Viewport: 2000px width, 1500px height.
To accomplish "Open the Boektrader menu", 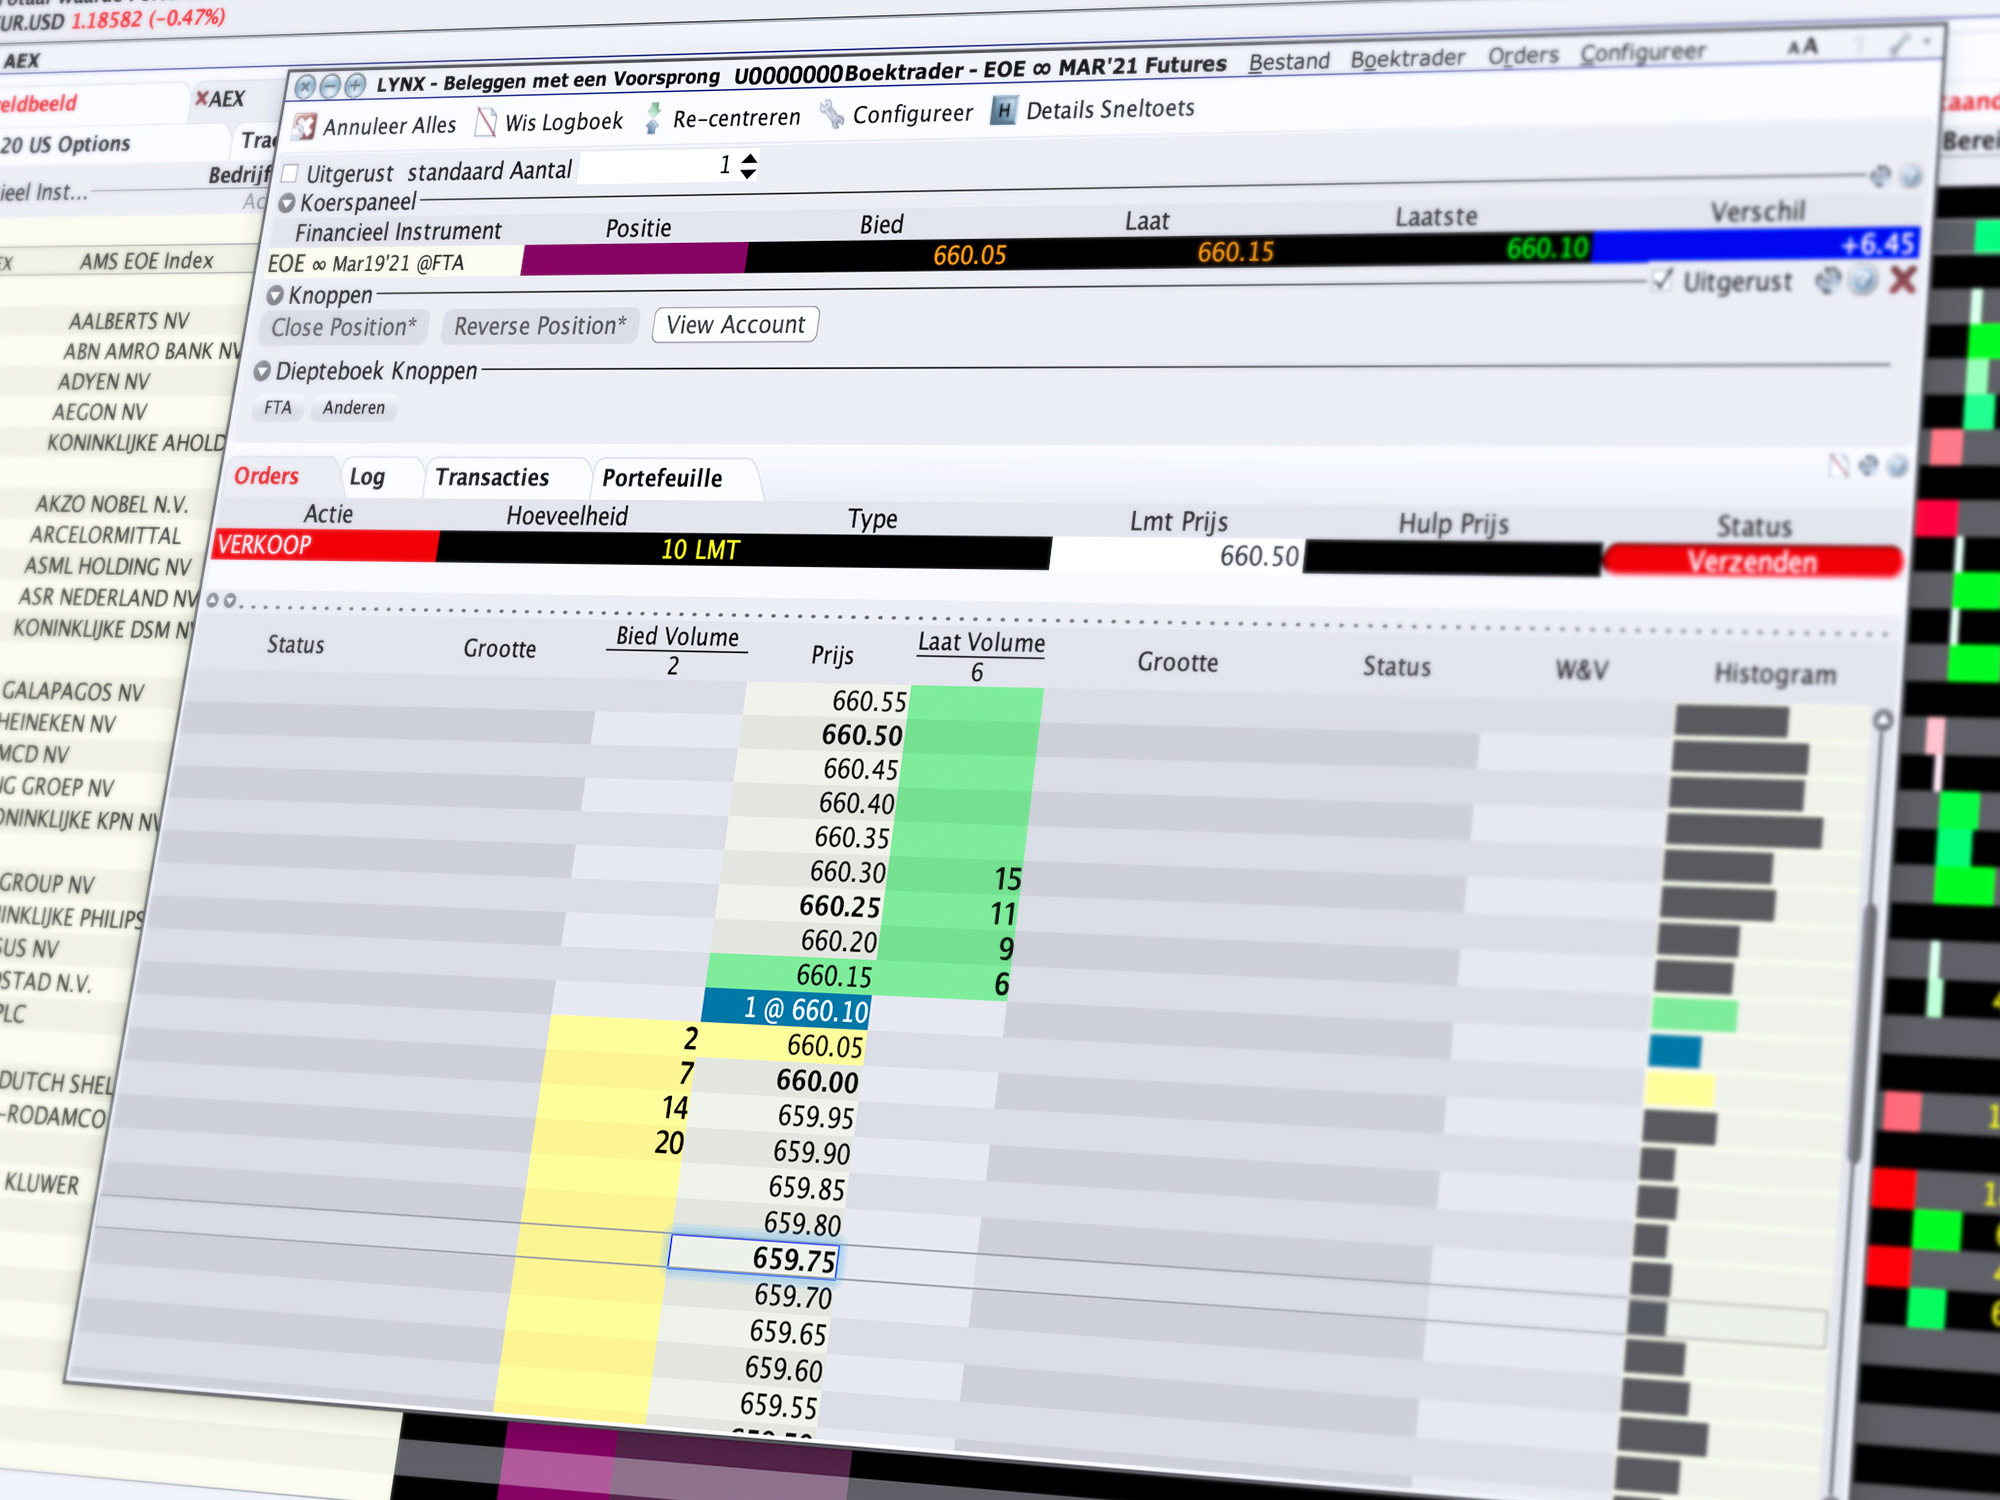I will [x=1407, y=59].
